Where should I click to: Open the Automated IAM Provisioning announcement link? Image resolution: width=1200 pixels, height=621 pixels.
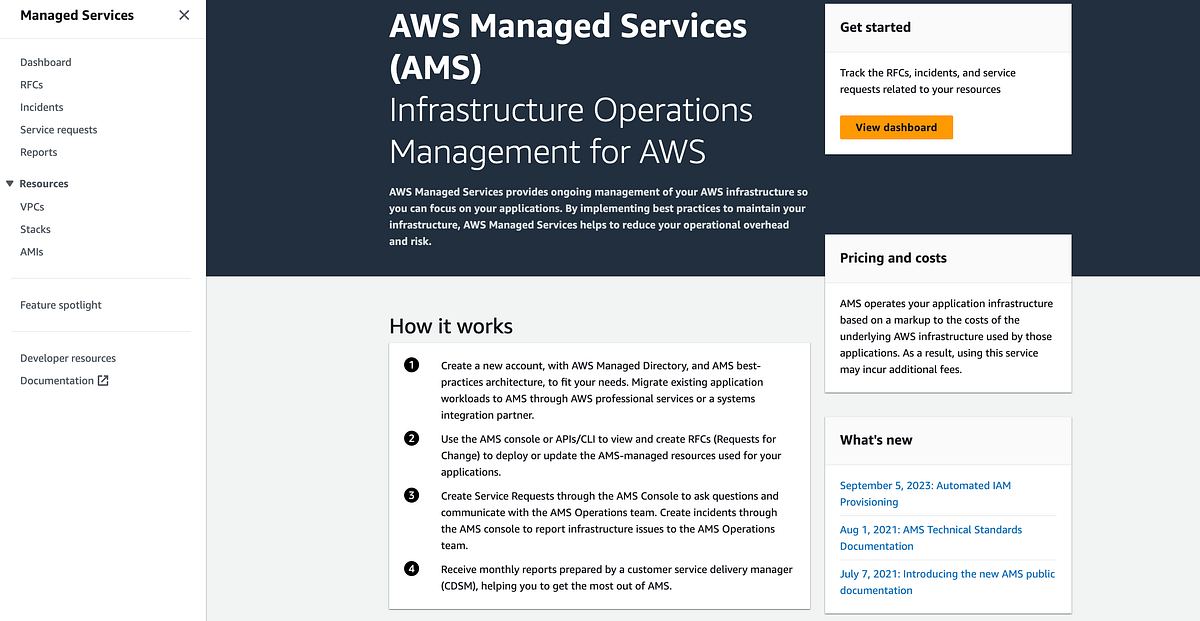(924, 493)
